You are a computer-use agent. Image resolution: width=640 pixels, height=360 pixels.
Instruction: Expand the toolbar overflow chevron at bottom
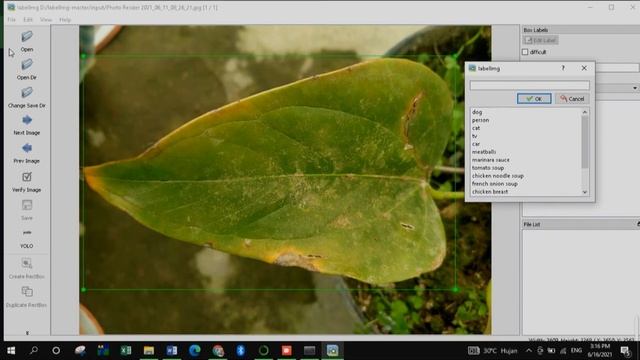click(27, 333)
